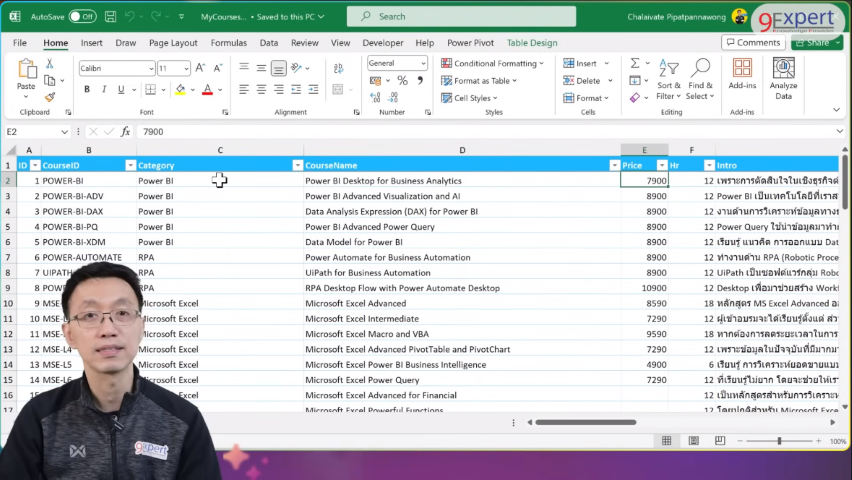Toggle Middle Align in Alignment group

[x=261, y=68]
